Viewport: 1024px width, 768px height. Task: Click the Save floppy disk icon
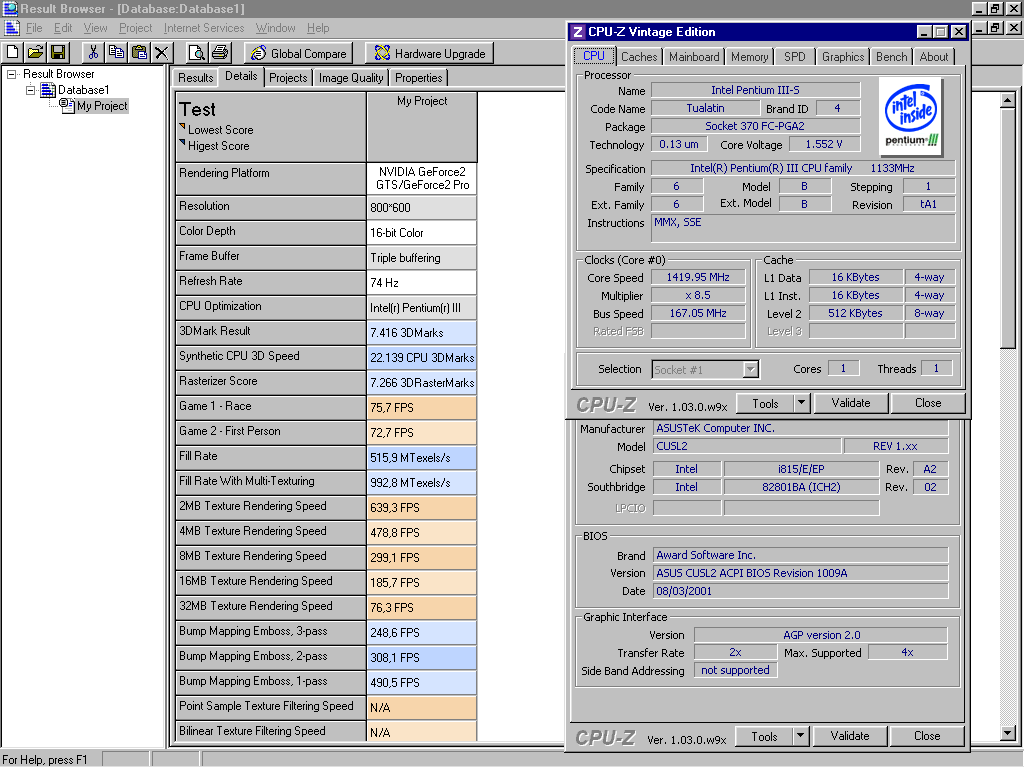click(57, 53)
